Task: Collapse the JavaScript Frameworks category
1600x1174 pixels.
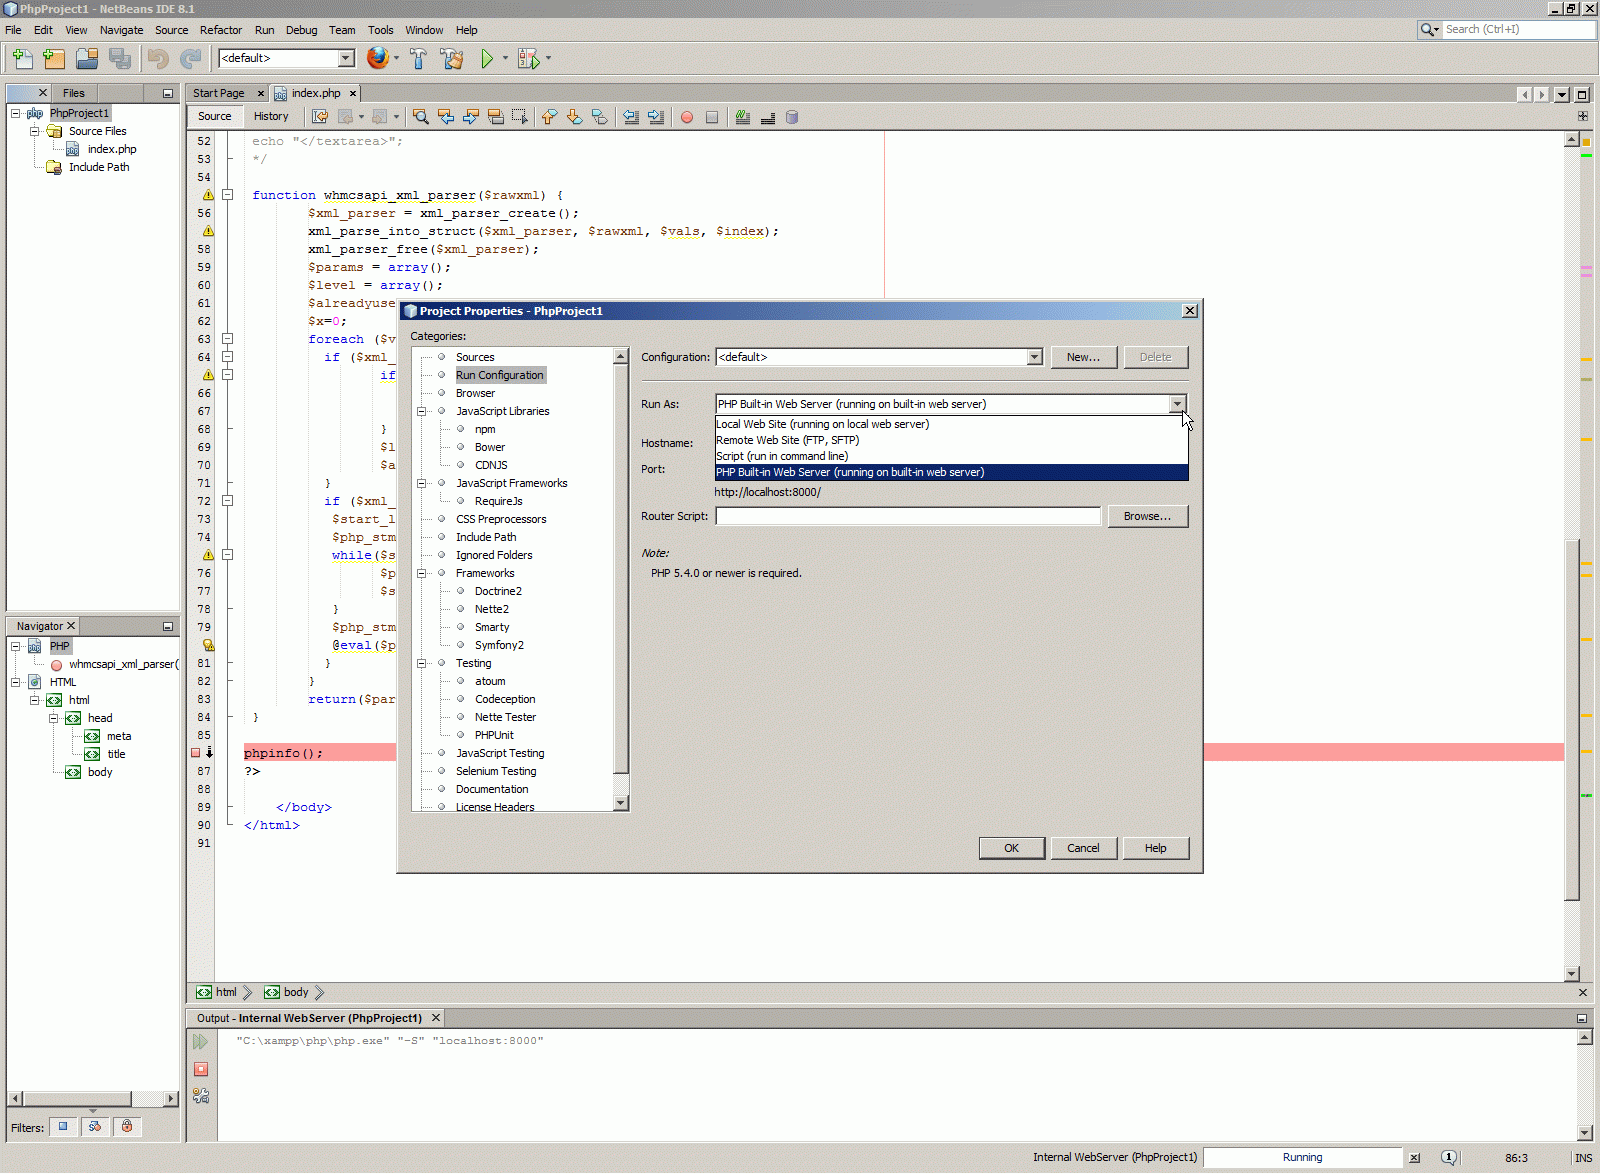Action: [x=422, y=483]
